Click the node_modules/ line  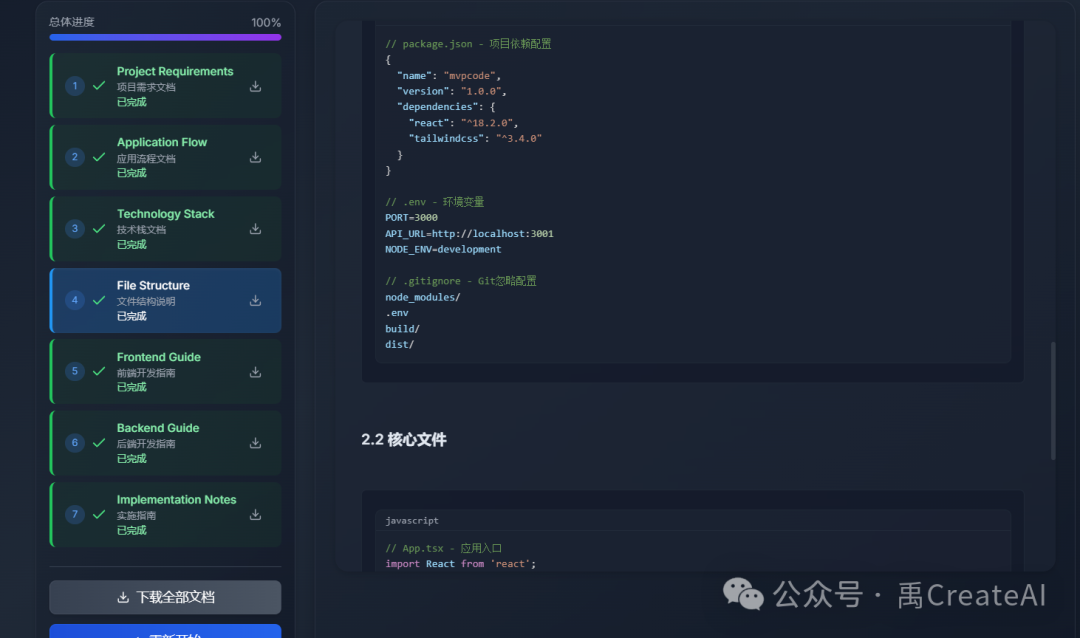point(423,297)
